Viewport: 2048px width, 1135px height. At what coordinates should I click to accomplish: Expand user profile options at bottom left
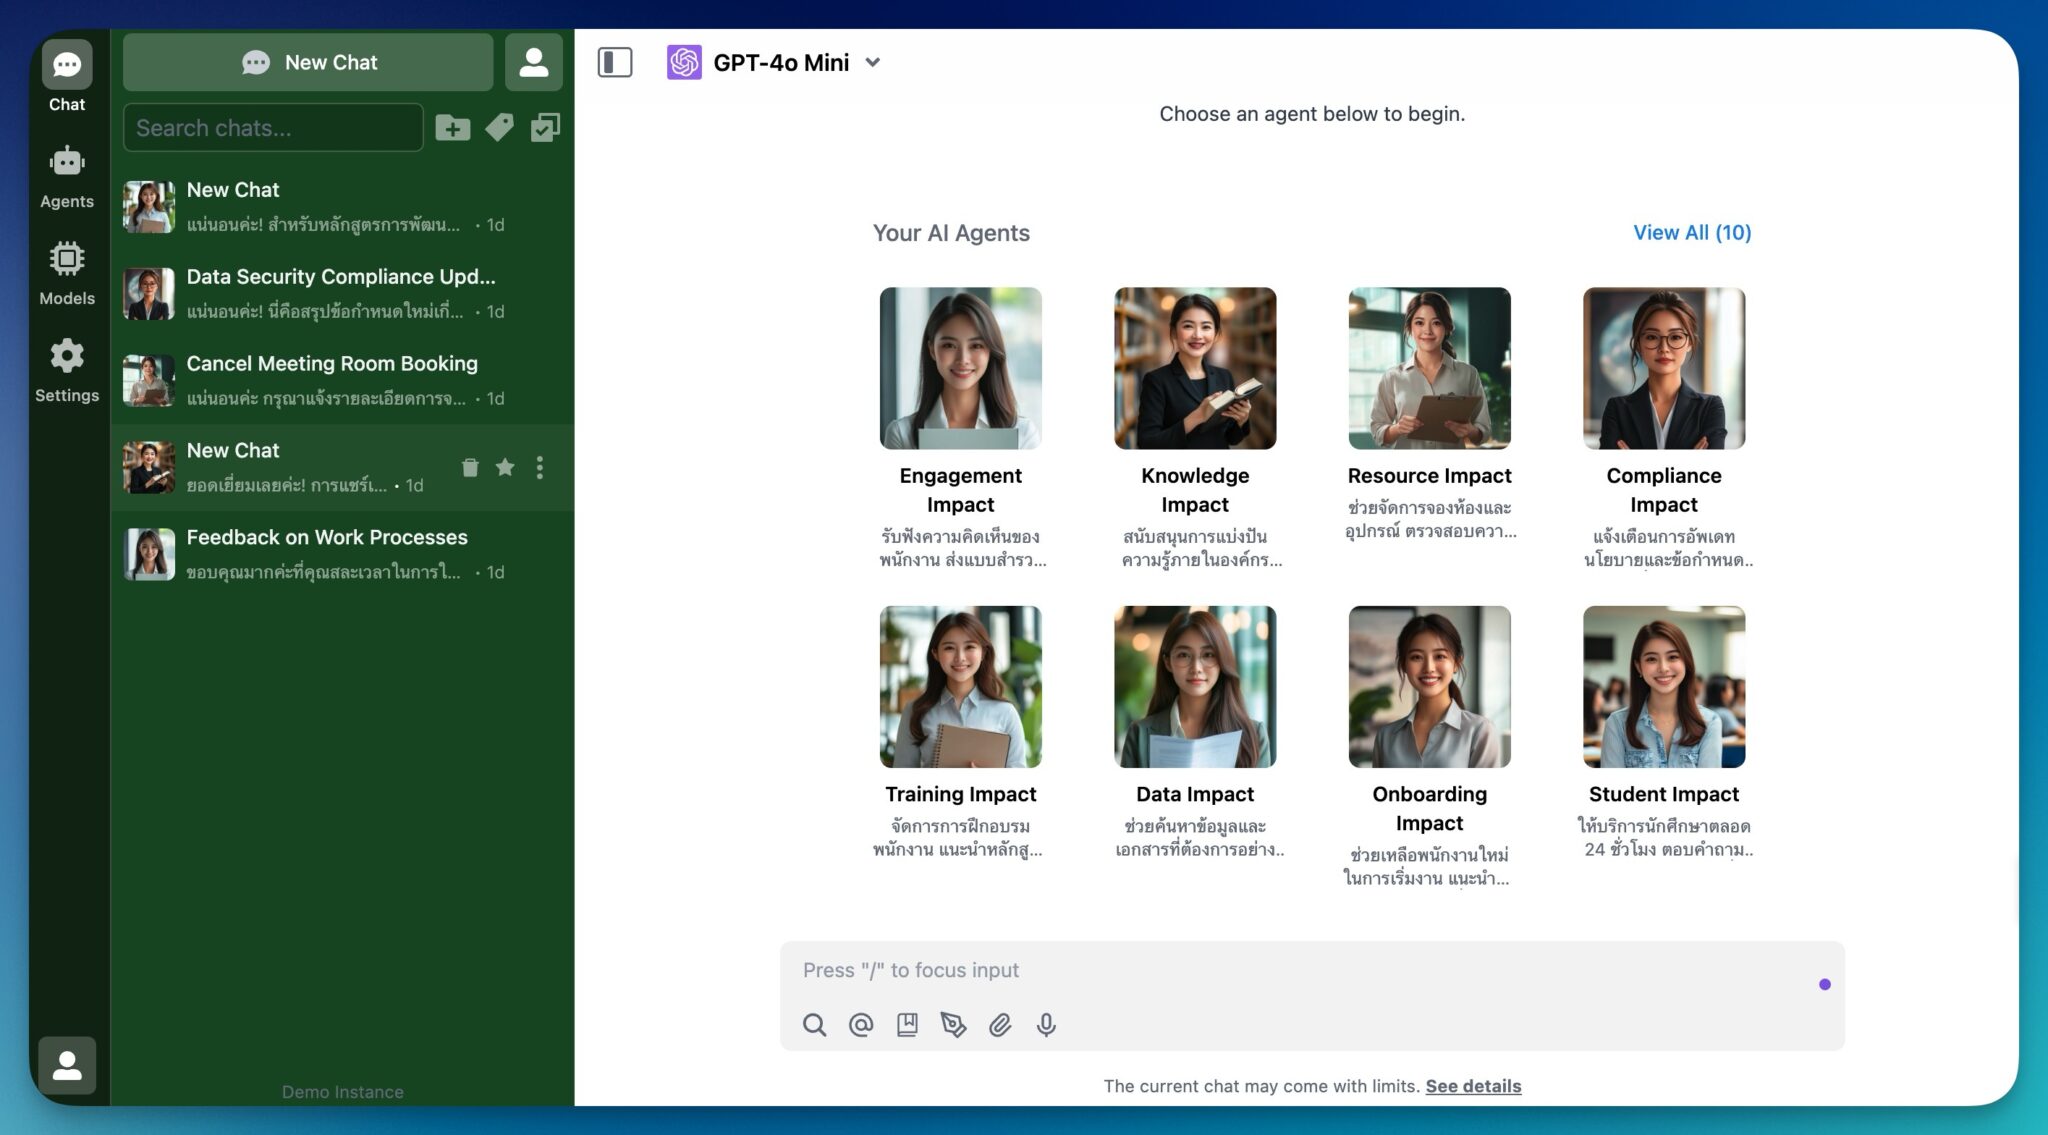(x=67, y=1065)
